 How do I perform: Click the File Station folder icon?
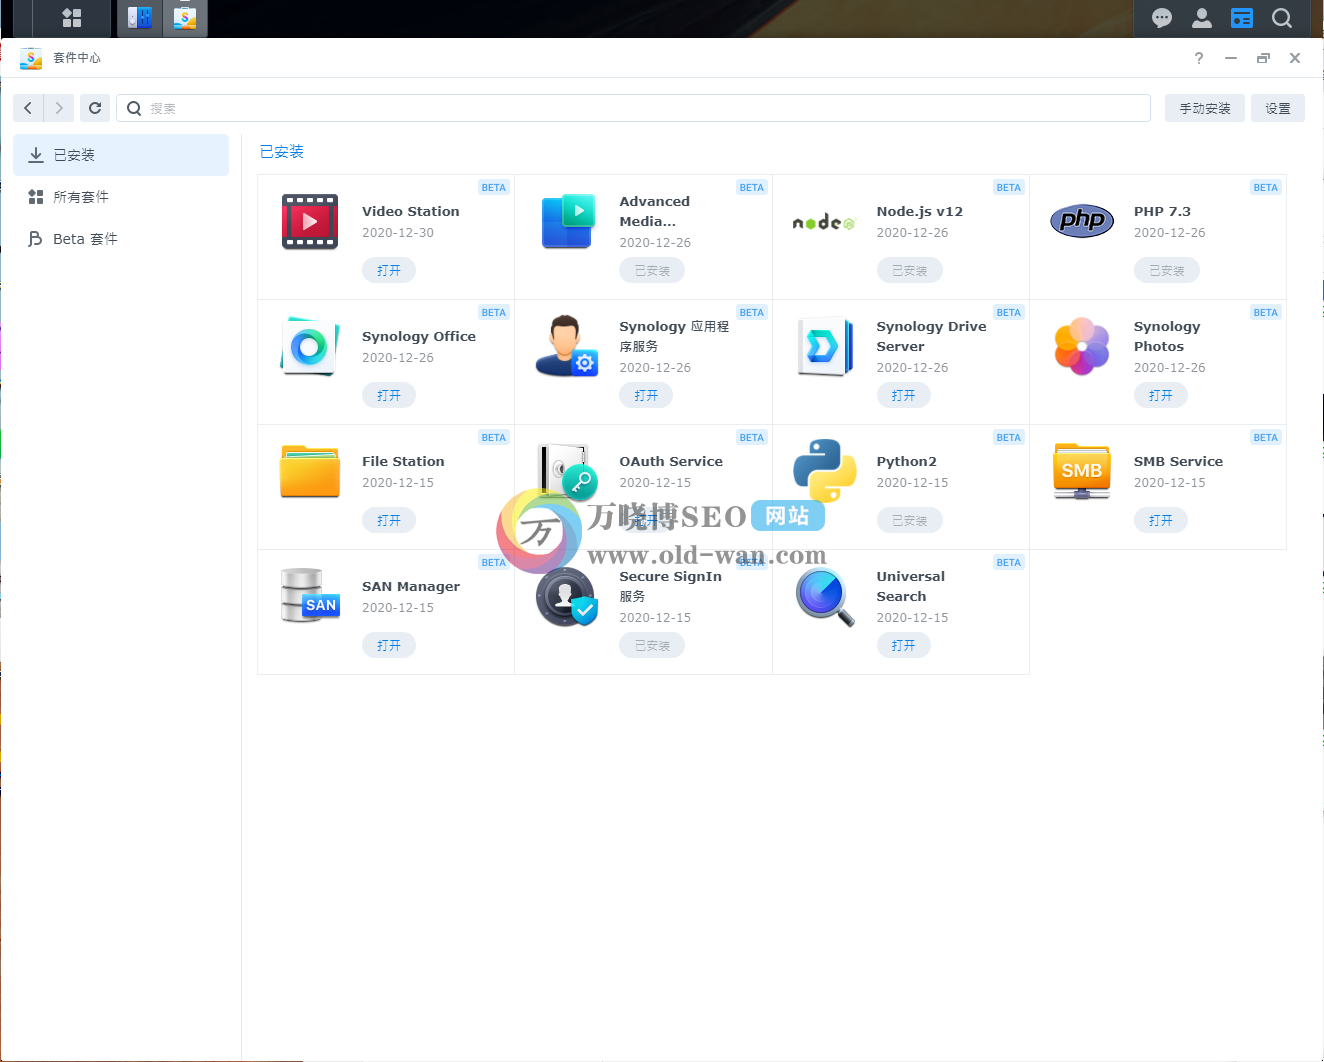click(310, 471)
